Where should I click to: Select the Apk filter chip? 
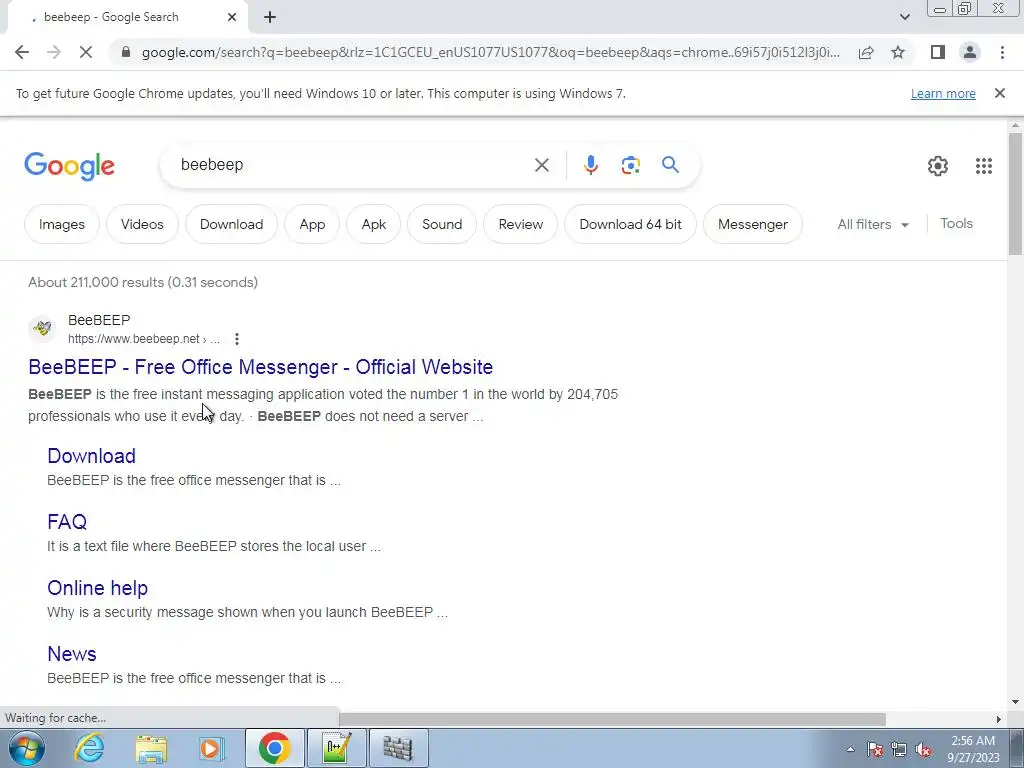click(374, 224)
